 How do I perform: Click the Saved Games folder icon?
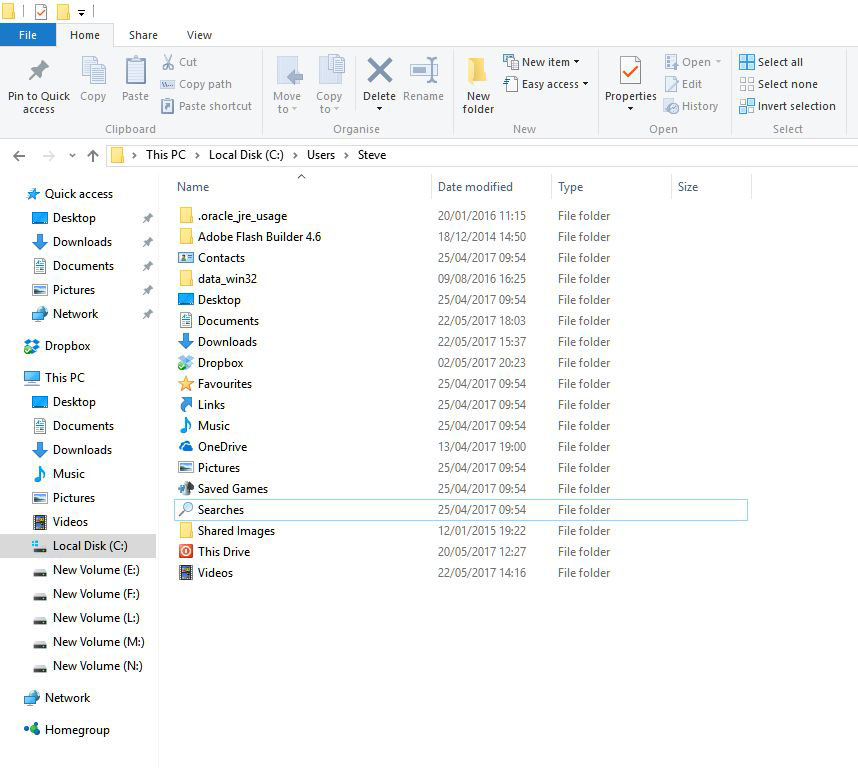click(186, 488)
